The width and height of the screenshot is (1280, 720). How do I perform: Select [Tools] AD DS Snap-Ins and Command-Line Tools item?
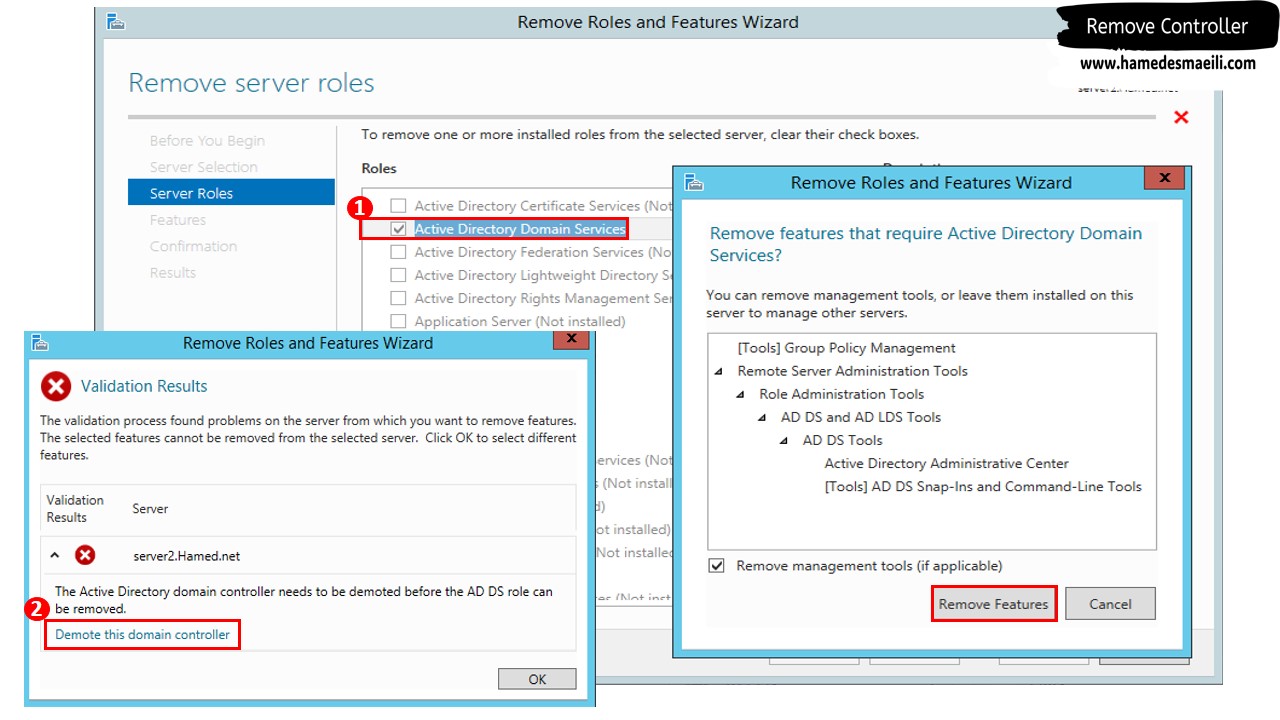pyautogui.click(x=983, y=486)
